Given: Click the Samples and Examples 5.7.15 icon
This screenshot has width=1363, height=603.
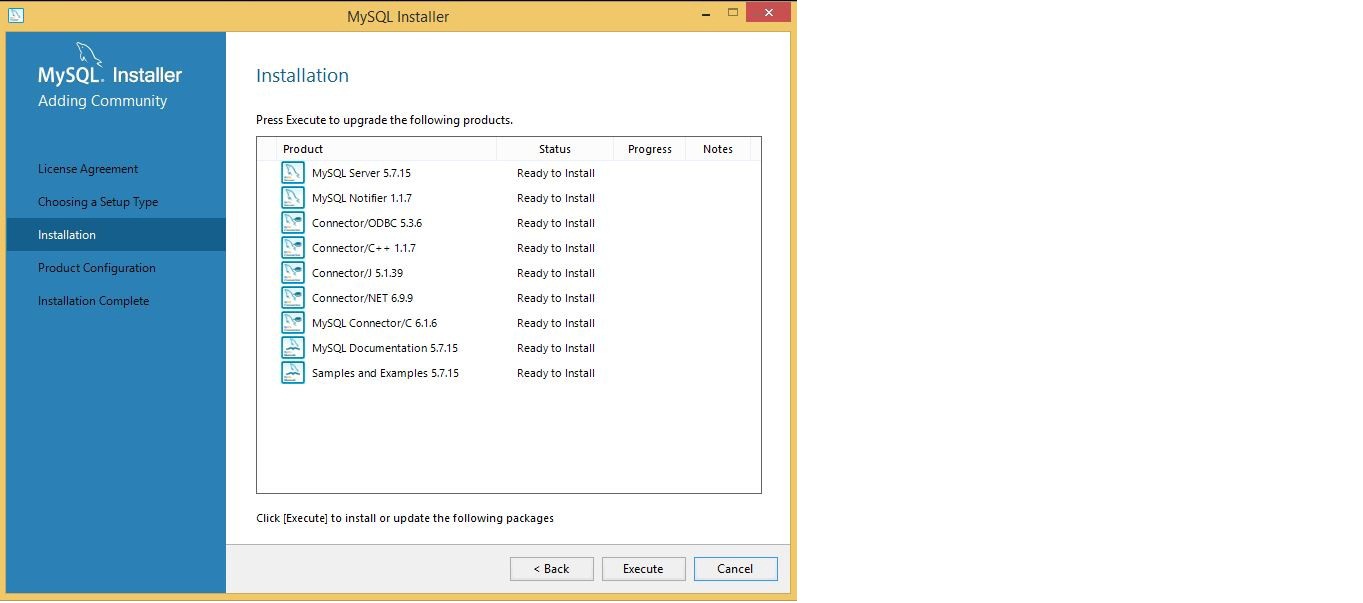Looking at the screenshot, I should click(x=293, y=373).
